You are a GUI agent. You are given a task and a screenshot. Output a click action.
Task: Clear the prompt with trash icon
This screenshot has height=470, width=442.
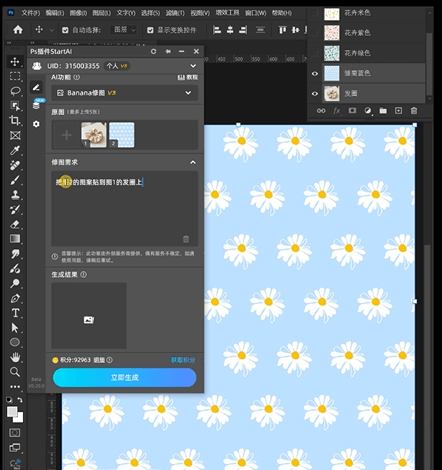[186, 239]
